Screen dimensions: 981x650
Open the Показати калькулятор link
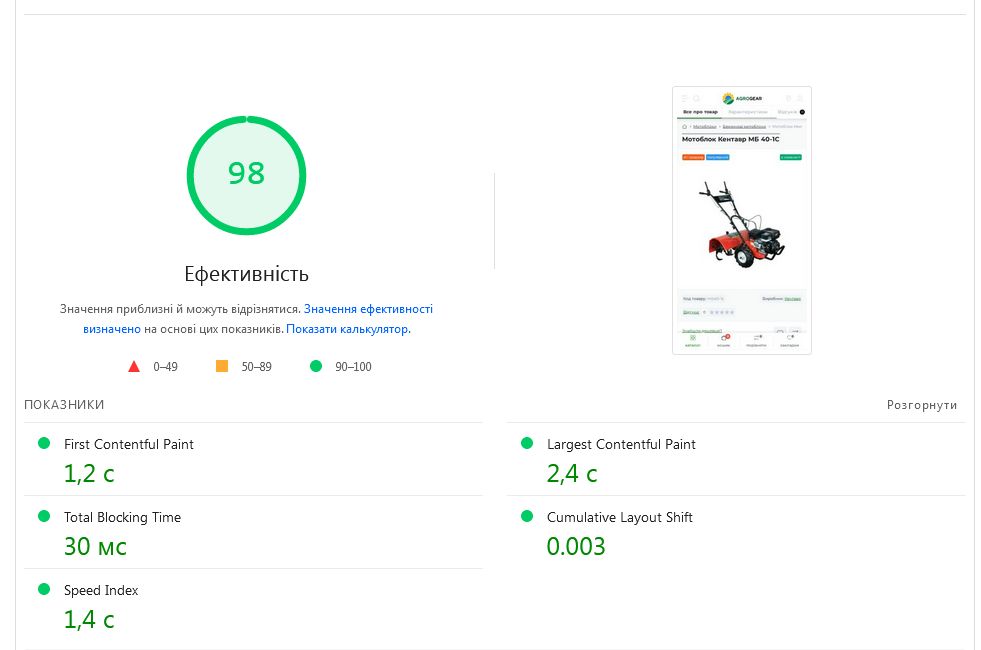point(347,329)
